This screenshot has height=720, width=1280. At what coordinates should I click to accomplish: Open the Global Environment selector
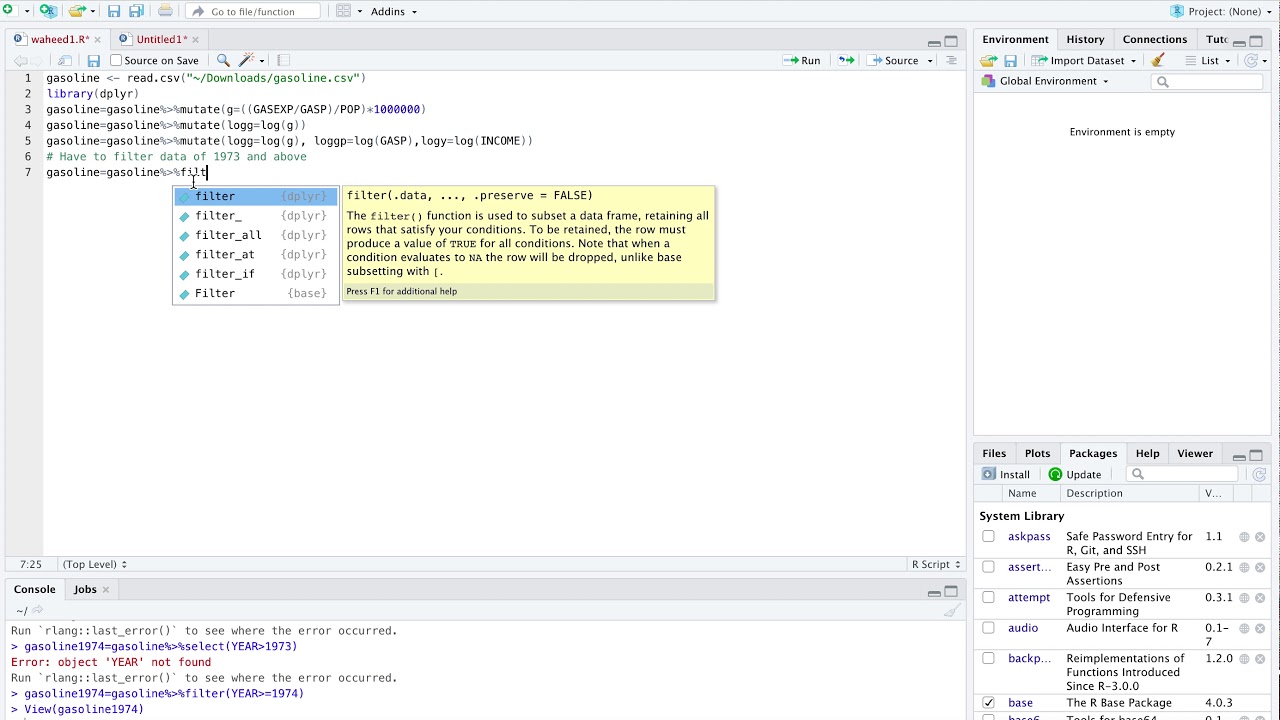click(1045, 81)
